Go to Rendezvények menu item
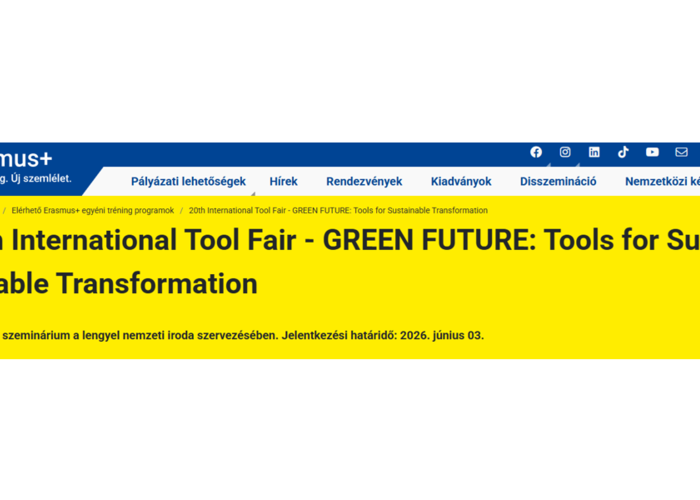Viewport: 700px width, 500px height. pyautogui.click(x=364, y=181)
